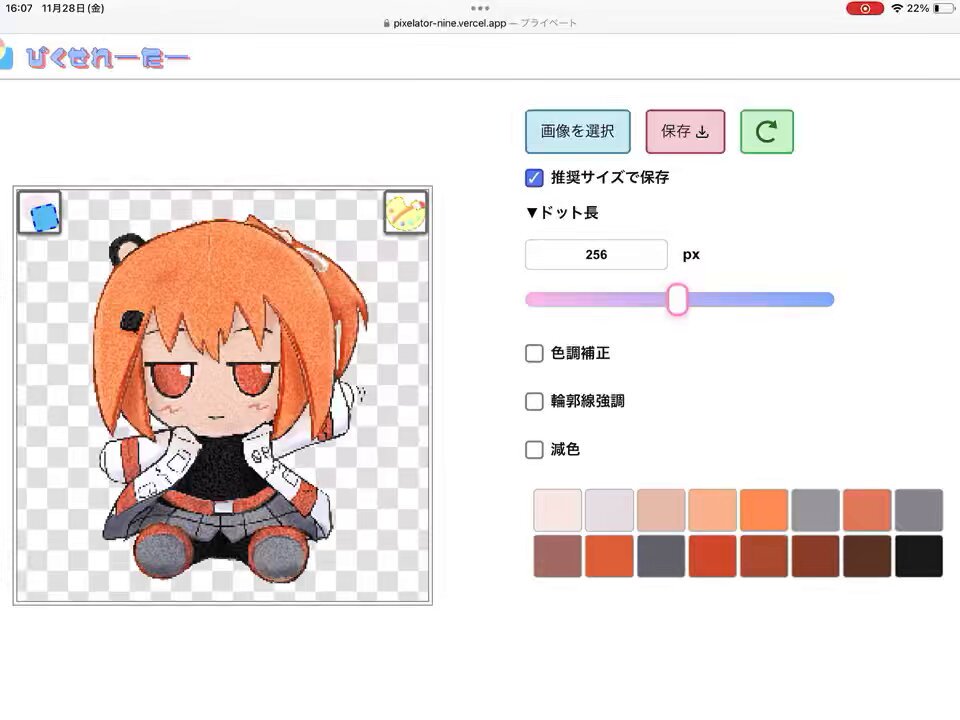The image size is (960, 720).
Task: Click the plush doll preview image
Action: pos(230,398)
